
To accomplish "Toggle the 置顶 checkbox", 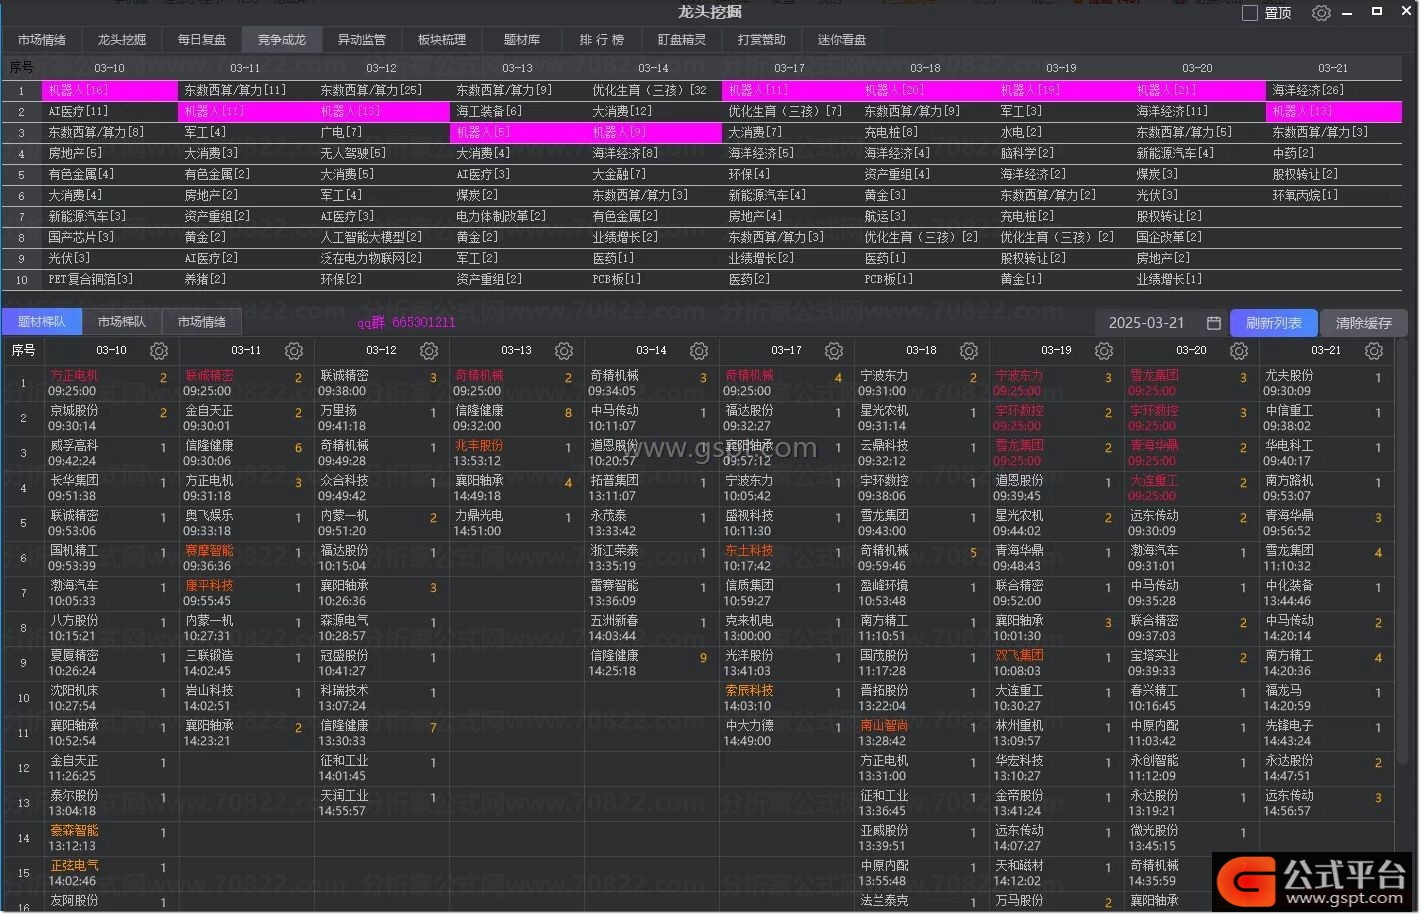I will coord(1250,13).
